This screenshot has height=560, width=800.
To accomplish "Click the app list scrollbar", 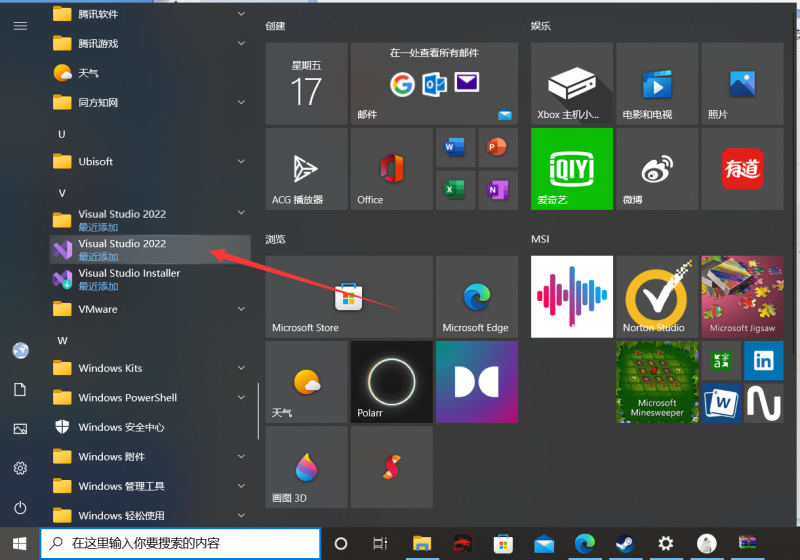I will click(259, 410).
